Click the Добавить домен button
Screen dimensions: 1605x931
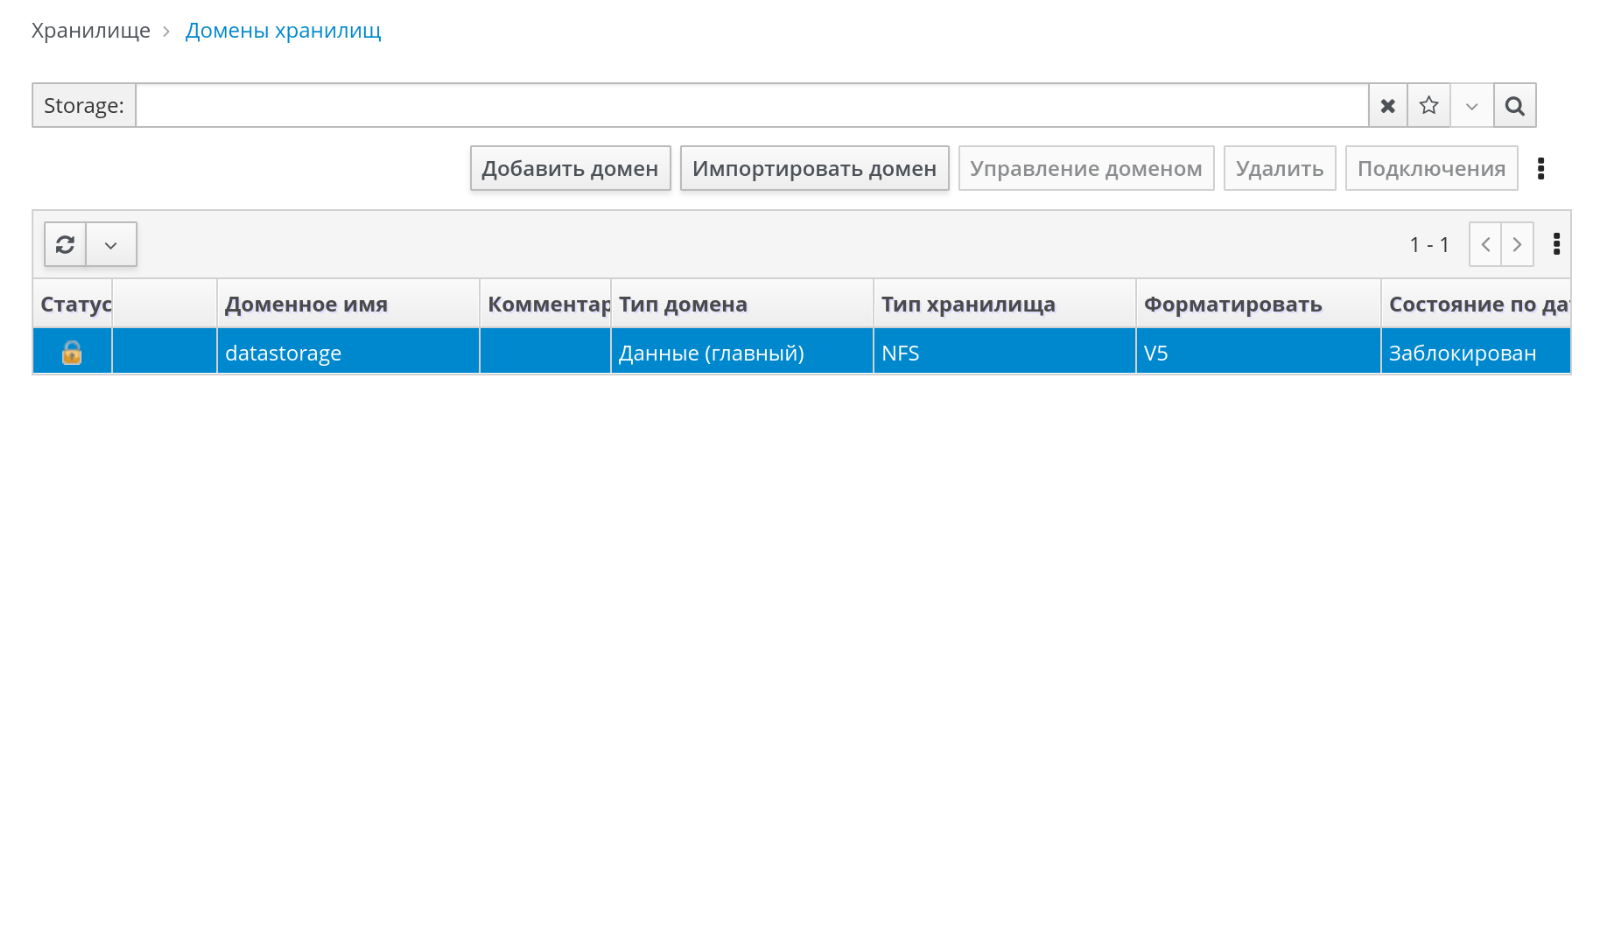click(x=570, y=169)
